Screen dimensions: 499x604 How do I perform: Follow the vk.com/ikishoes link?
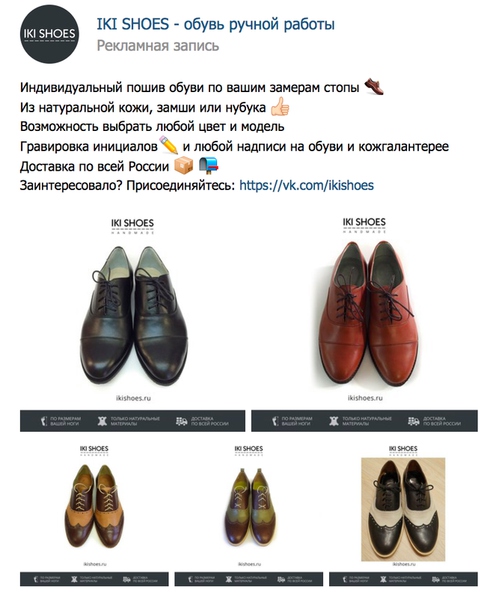coord(306,185)
